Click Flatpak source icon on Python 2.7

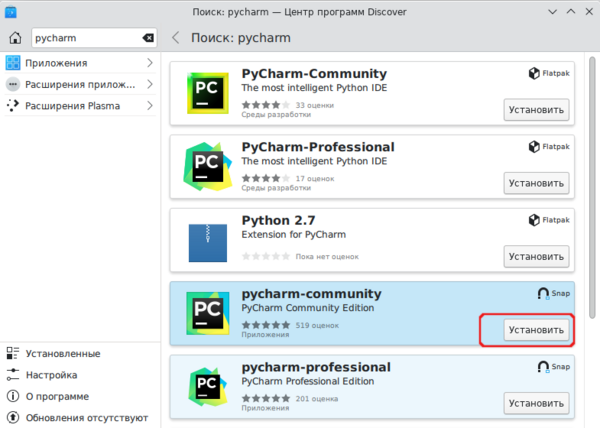point(534,220)
